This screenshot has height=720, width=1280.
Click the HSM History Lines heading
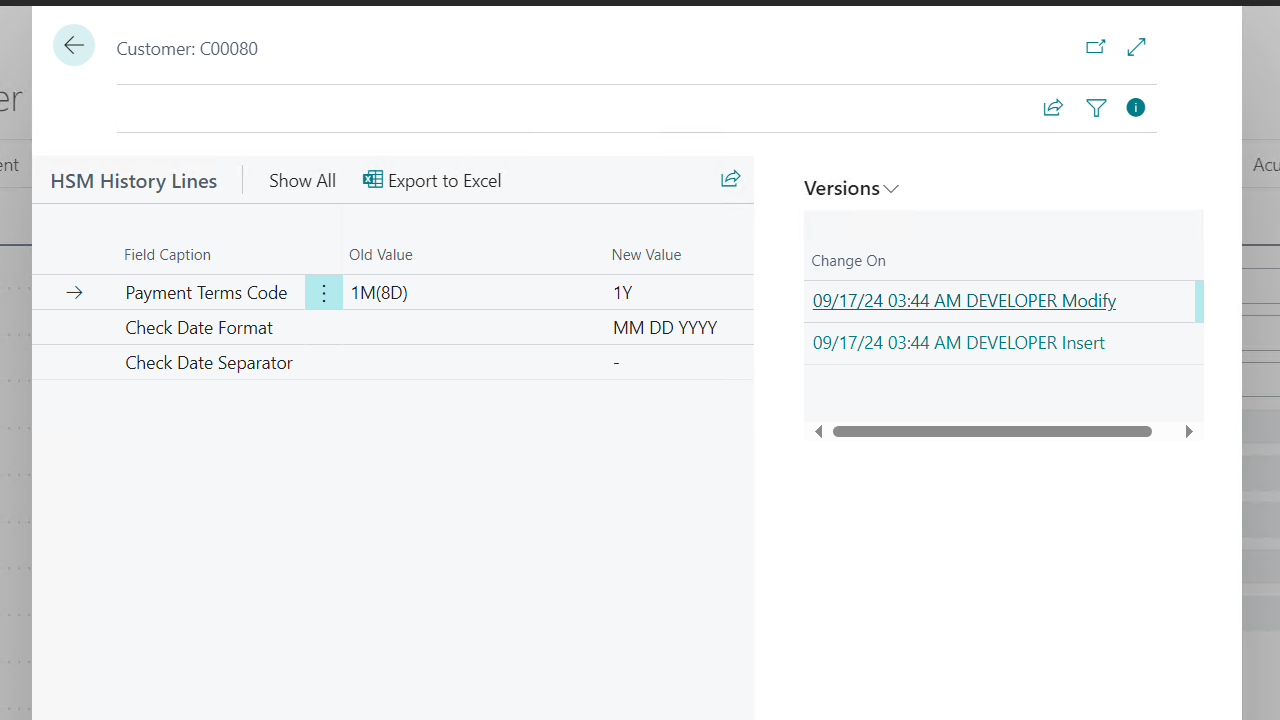[134, 181]
